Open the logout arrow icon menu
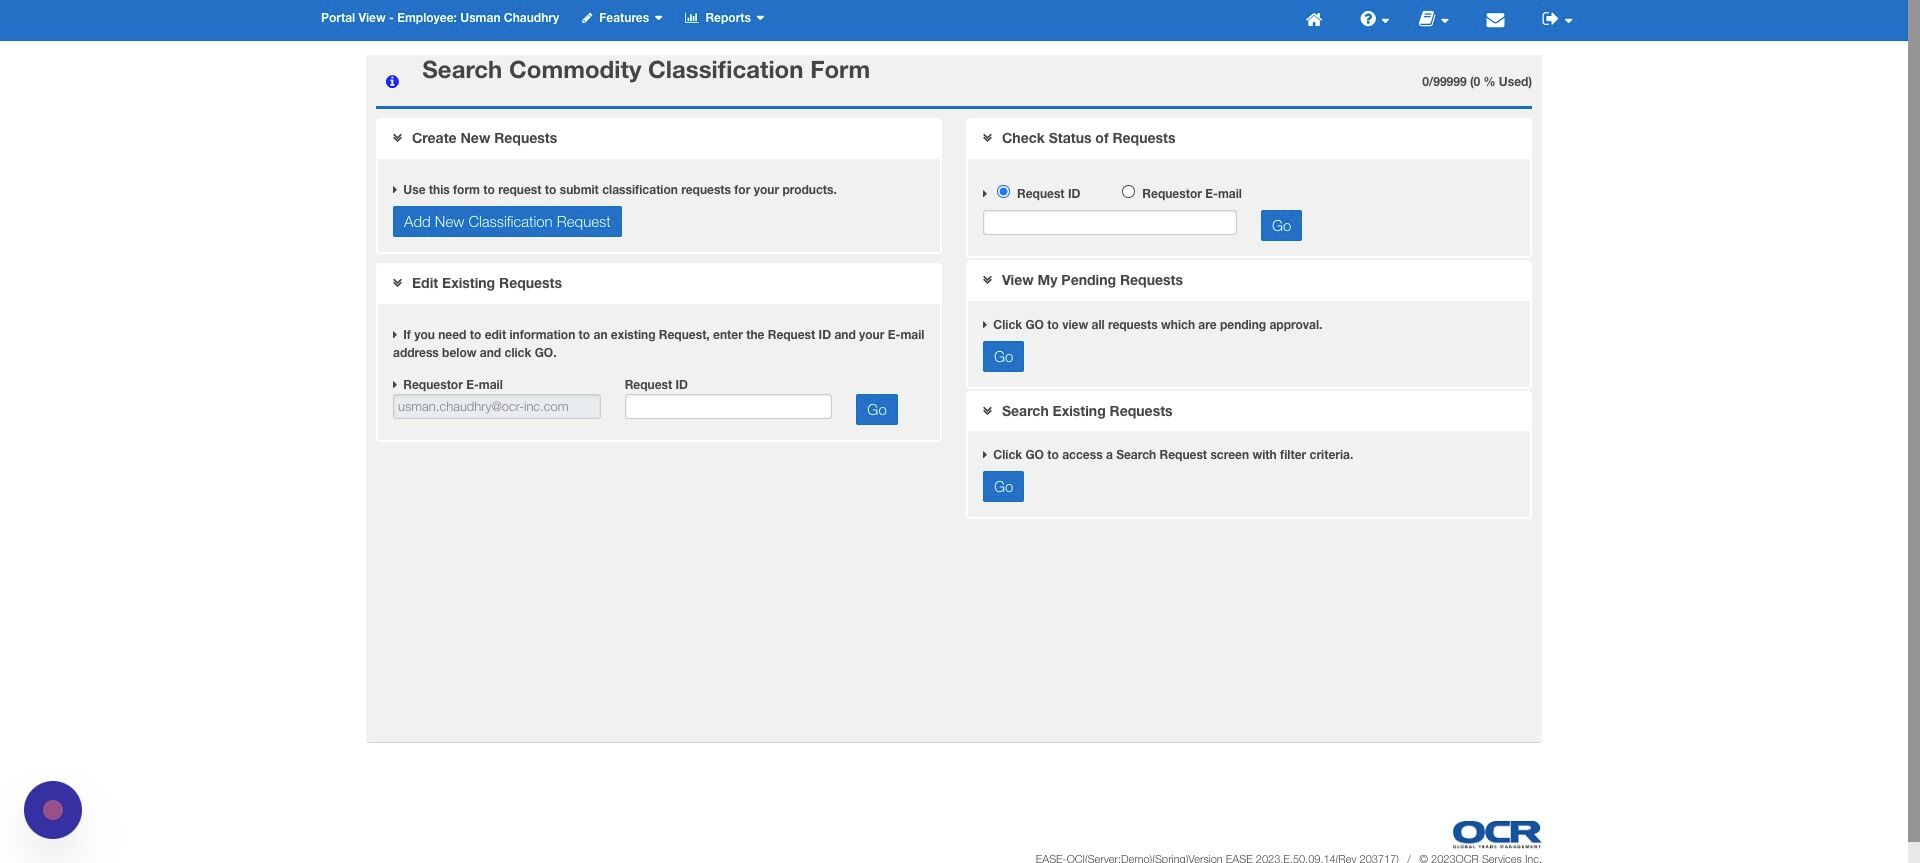The width and height of the screenshot is (1920, 863). click(x=1556, y=19)
